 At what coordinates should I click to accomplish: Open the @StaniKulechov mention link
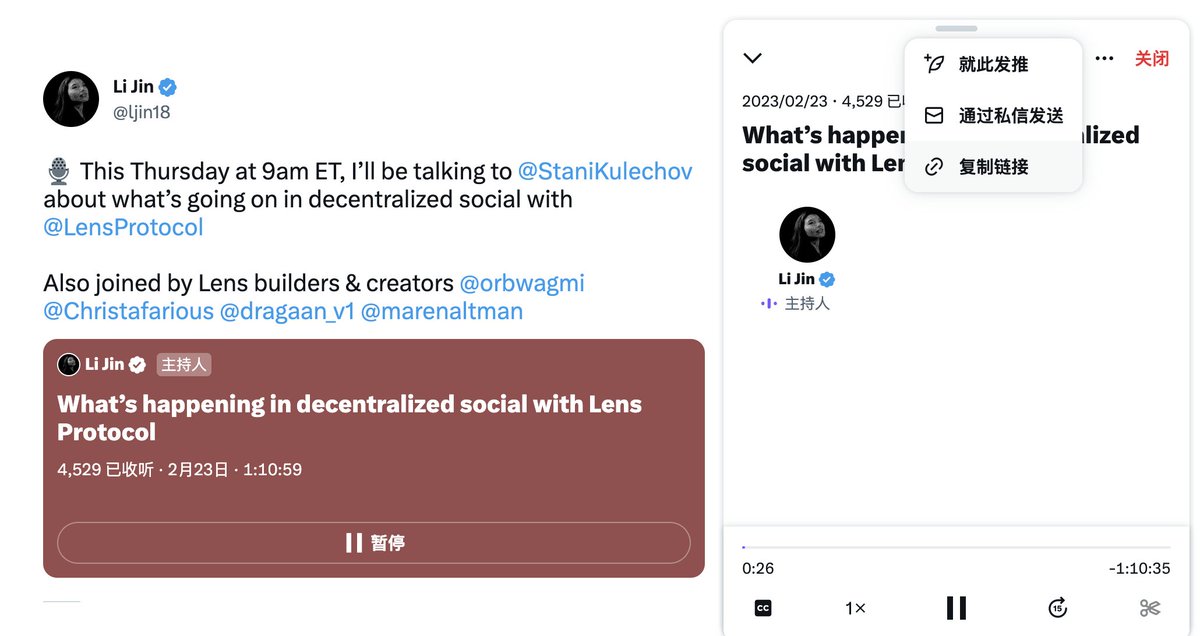click(605, 171)
